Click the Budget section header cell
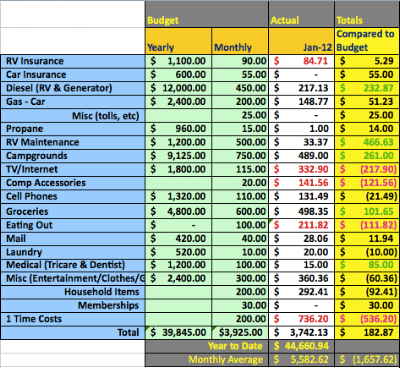 tap(207, 14)
